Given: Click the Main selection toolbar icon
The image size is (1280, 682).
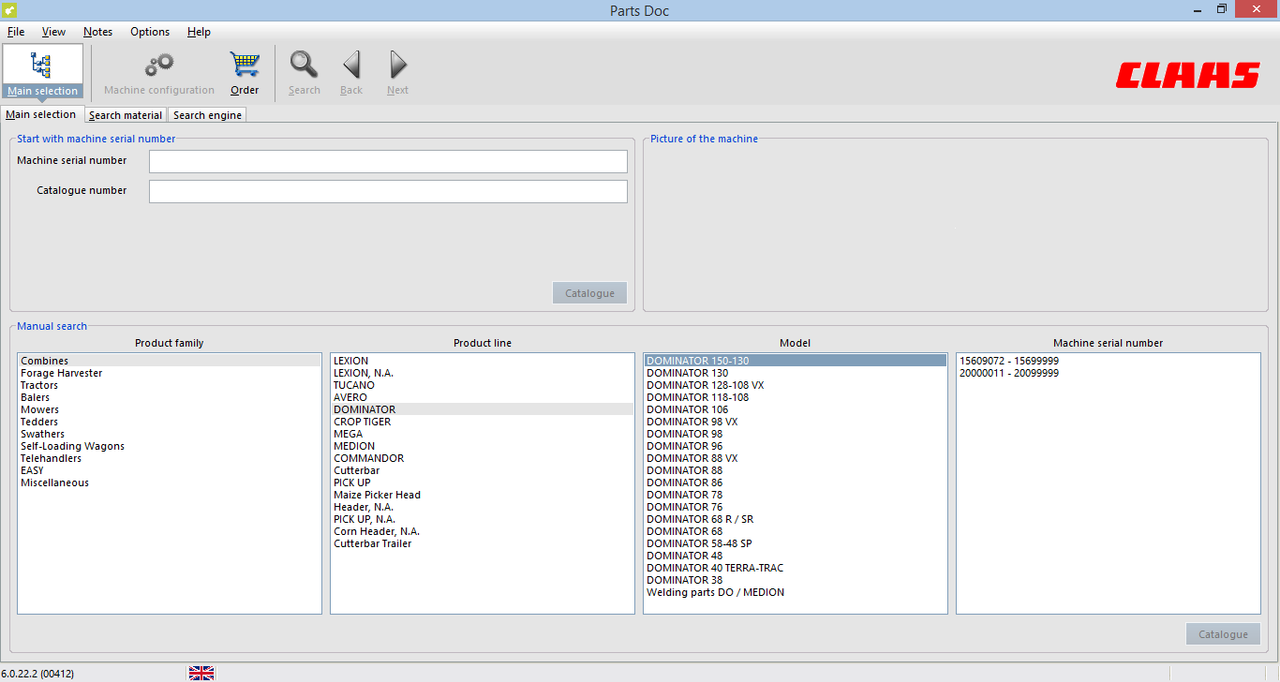Looking at the screenshot, I should pos(42,71).
